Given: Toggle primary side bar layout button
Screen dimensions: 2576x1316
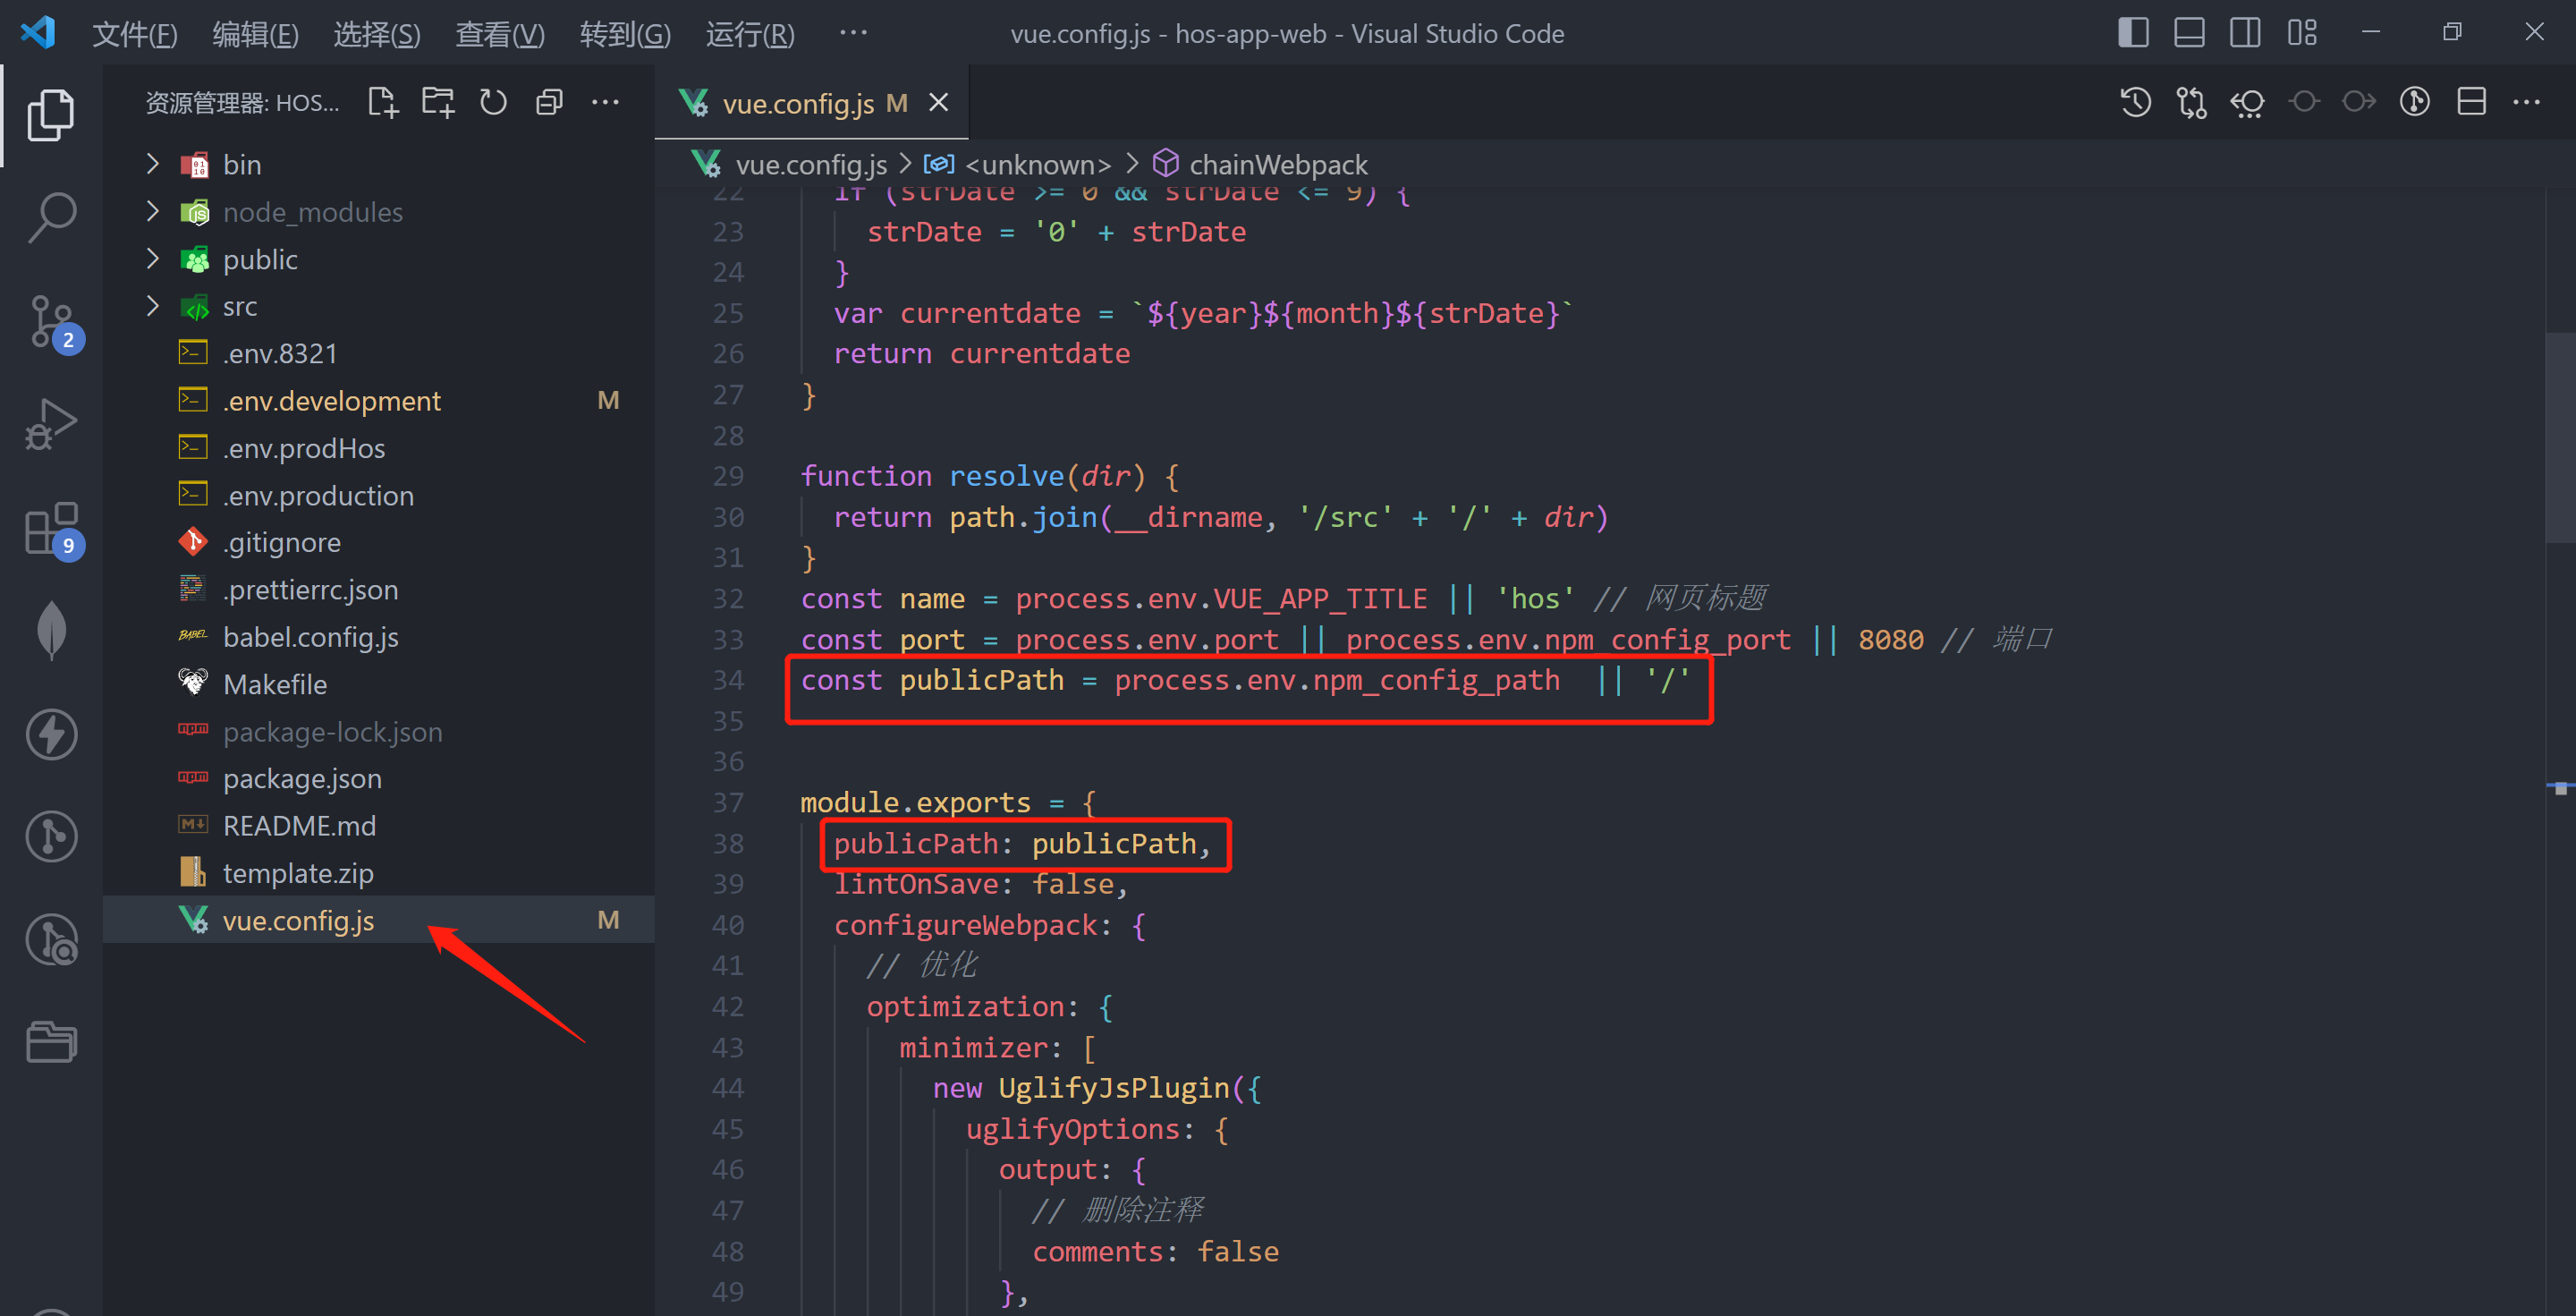Looking at the screenshot, I should (2133, 33).
